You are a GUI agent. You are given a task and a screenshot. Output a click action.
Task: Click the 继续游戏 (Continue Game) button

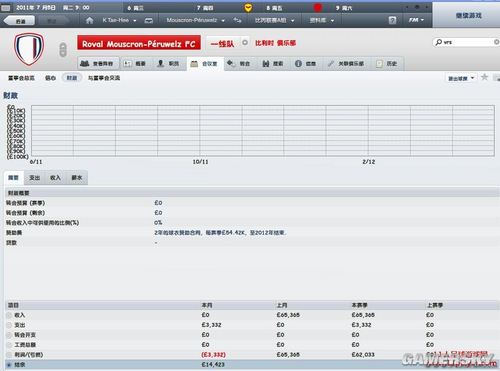(468, 15)
